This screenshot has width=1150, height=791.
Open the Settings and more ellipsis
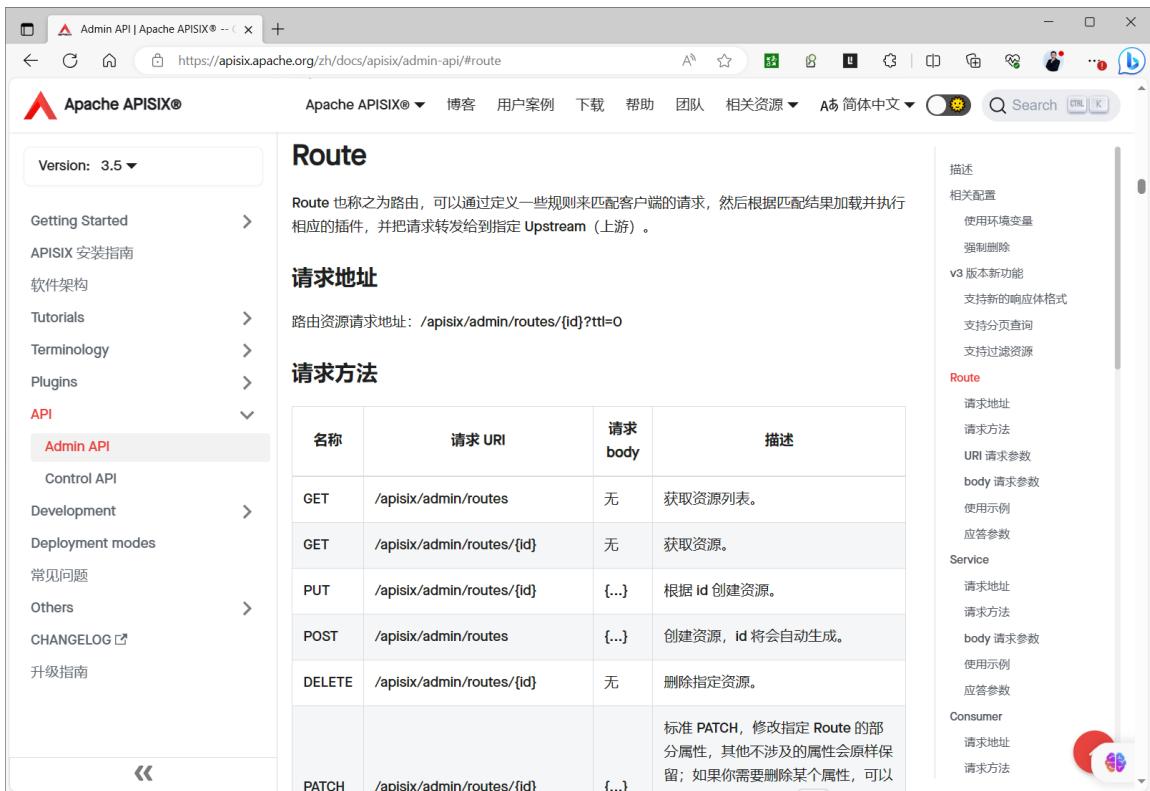(x=1094, y=62)
